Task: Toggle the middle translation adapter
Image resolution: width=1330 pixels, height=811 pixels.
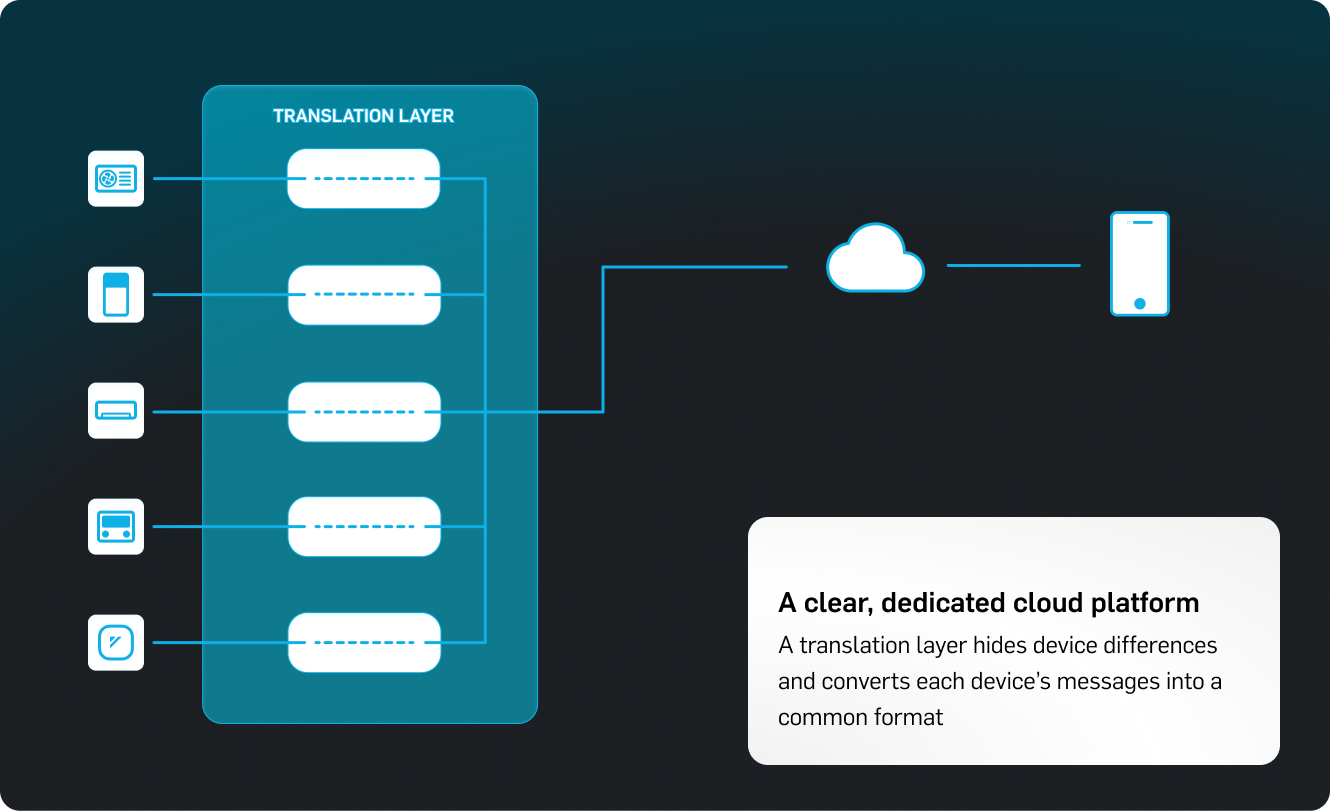Action: pos(363,410)
